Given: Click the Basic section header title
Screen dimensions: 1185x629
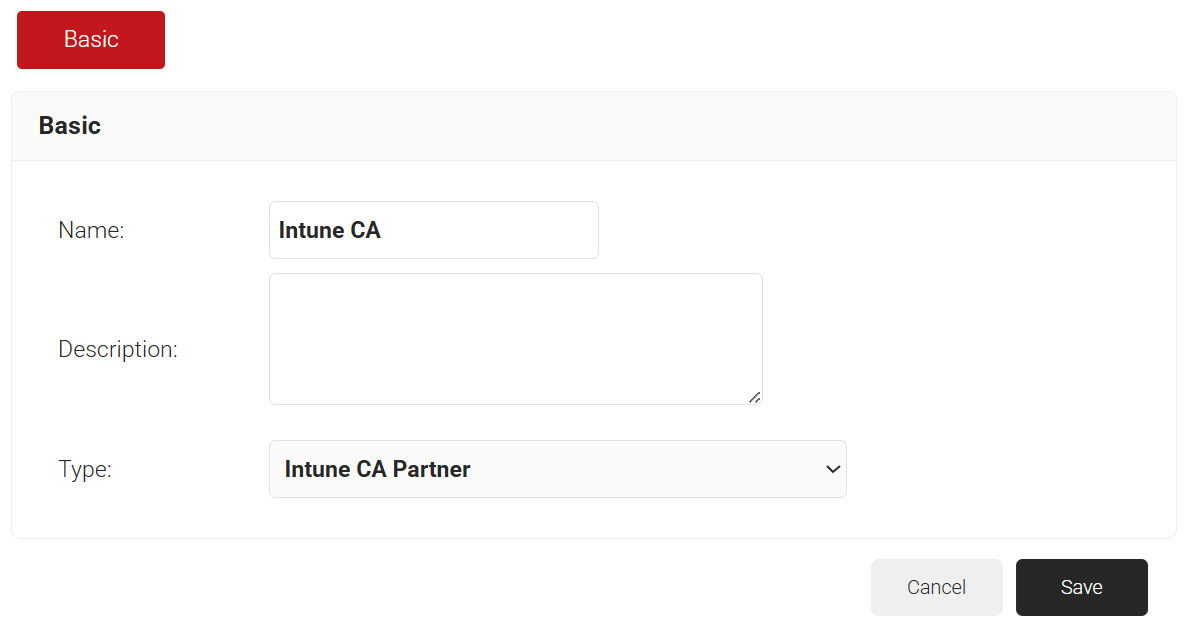Looking at the screenshot, I should [70, 126].
